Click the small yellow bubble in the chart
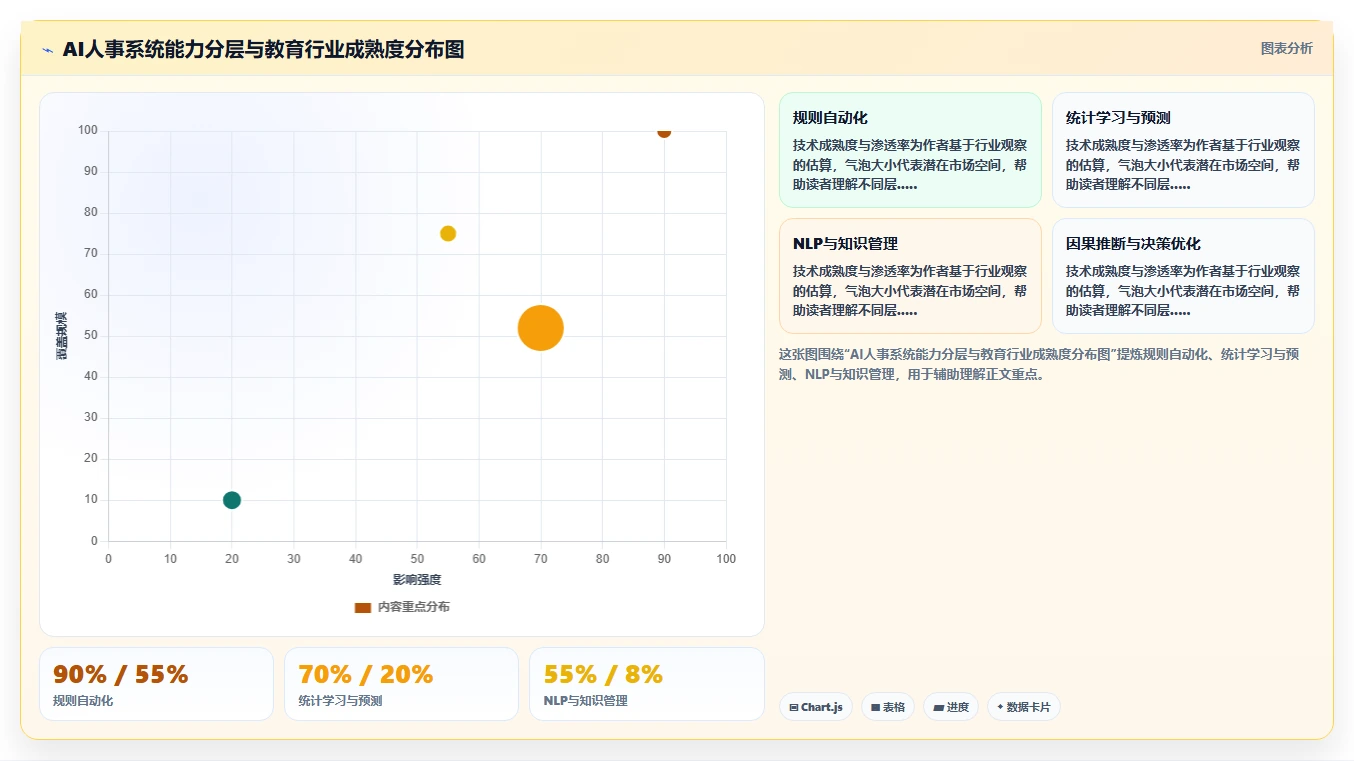This screenshot has width=1354, height=761. [448, 233]
